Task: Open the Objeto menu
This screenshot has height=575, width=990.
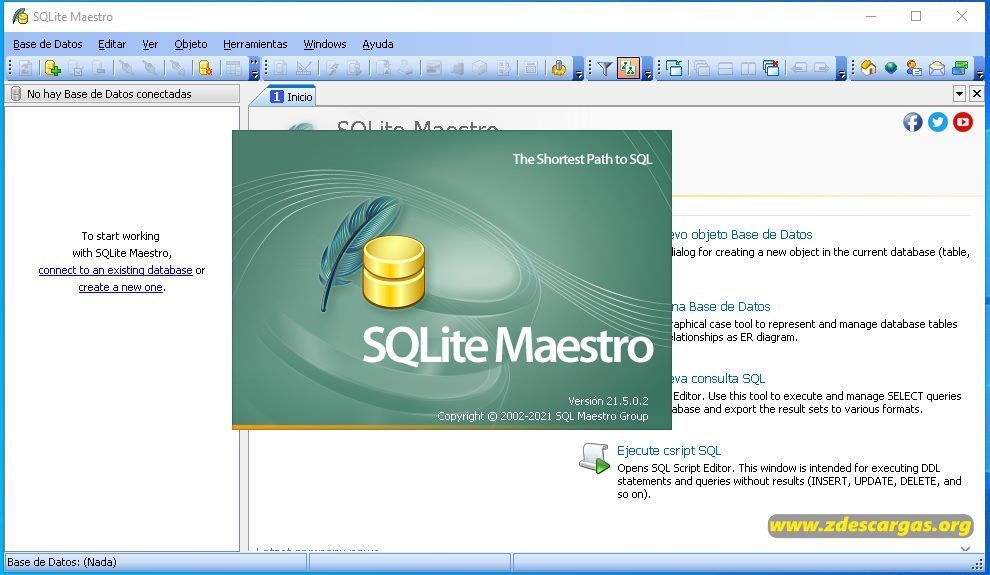Action: pyautogui.click(x=191, y=44)
